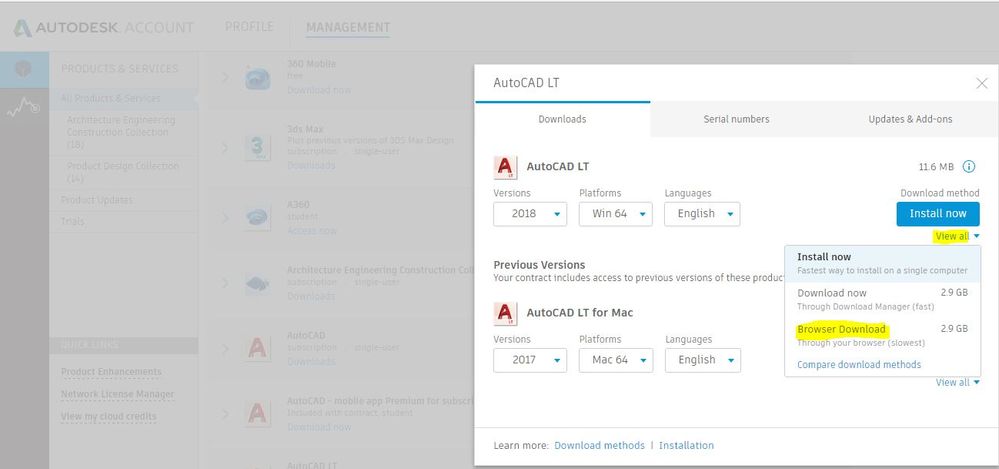Select All Products & Services
Viewport: 999px width, 469px height.
coord(111,98)
